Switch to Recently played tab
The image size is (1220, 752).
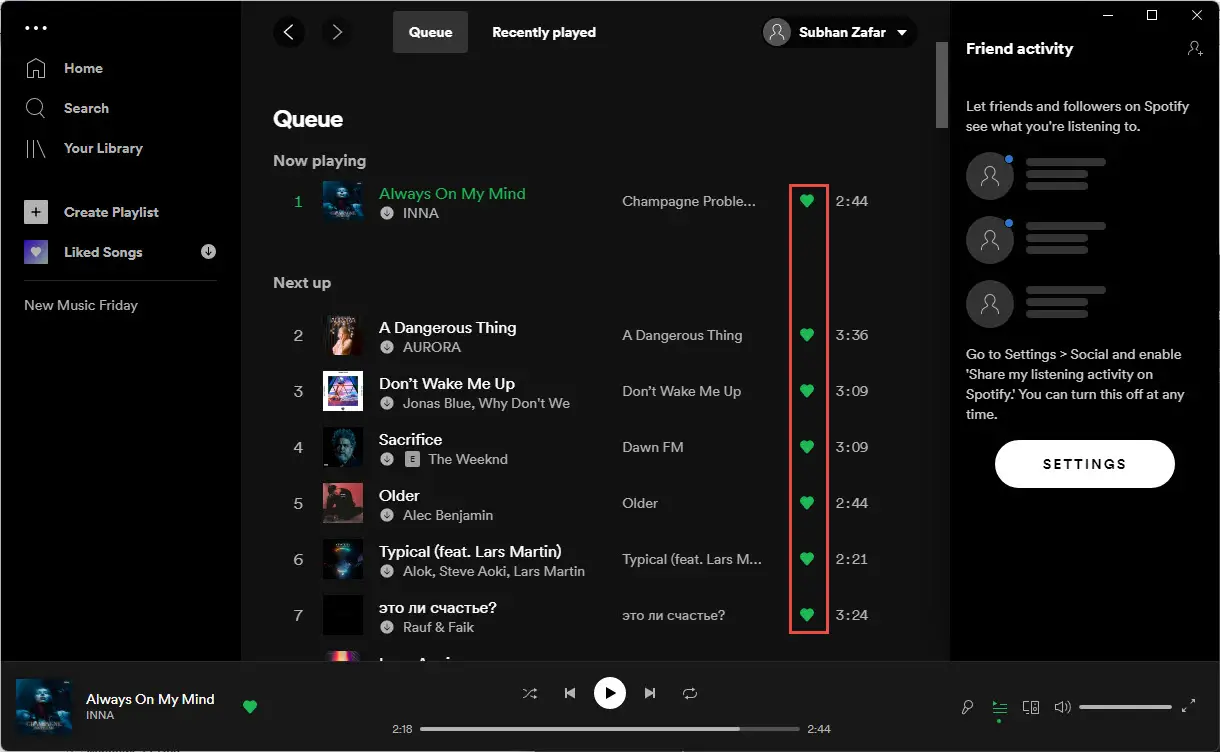click(544, 32)
